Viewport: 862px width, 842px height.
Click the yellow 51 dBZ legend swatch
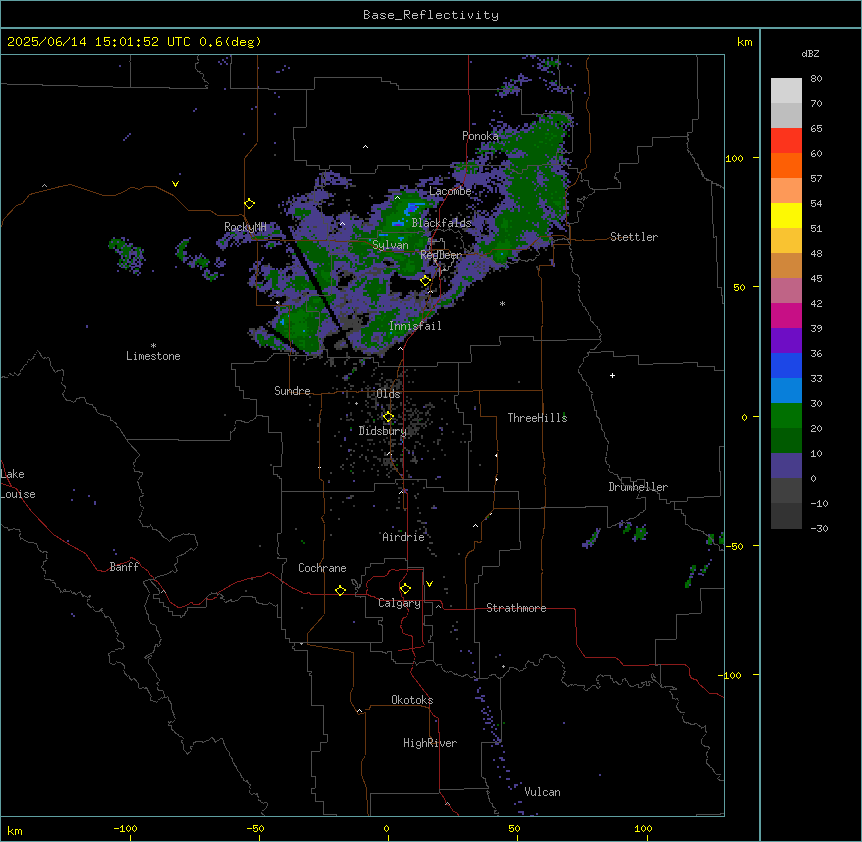coord(786,215)
